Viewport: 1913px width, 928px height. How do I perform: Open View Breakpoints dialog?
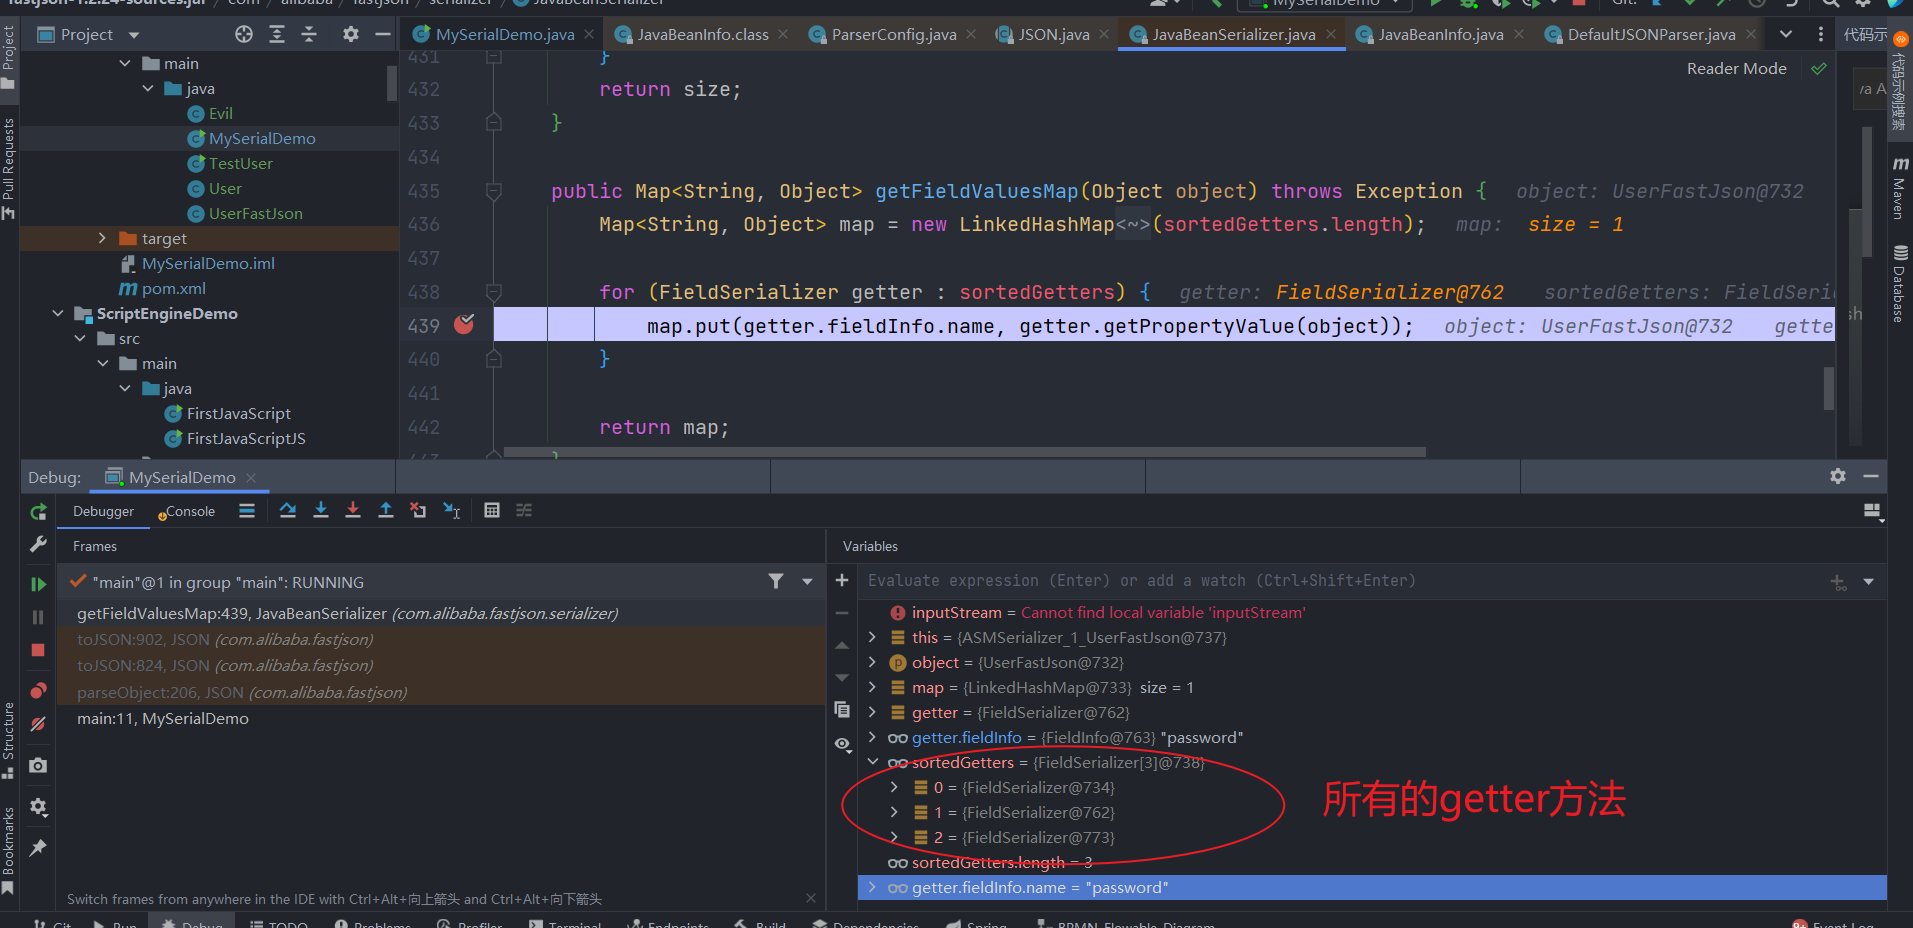[38, 690]
